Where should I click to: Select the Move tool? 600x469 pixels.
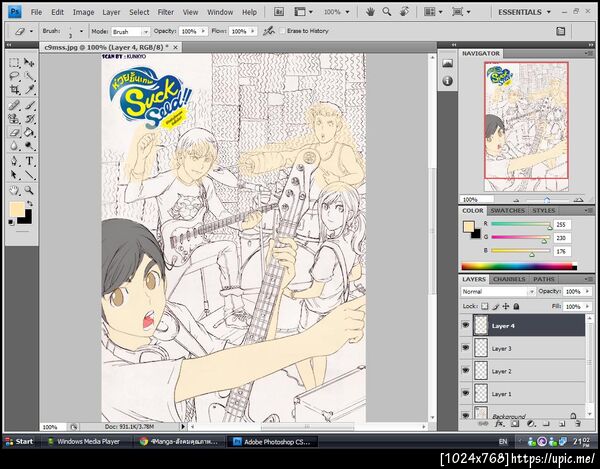coord(29,62)
